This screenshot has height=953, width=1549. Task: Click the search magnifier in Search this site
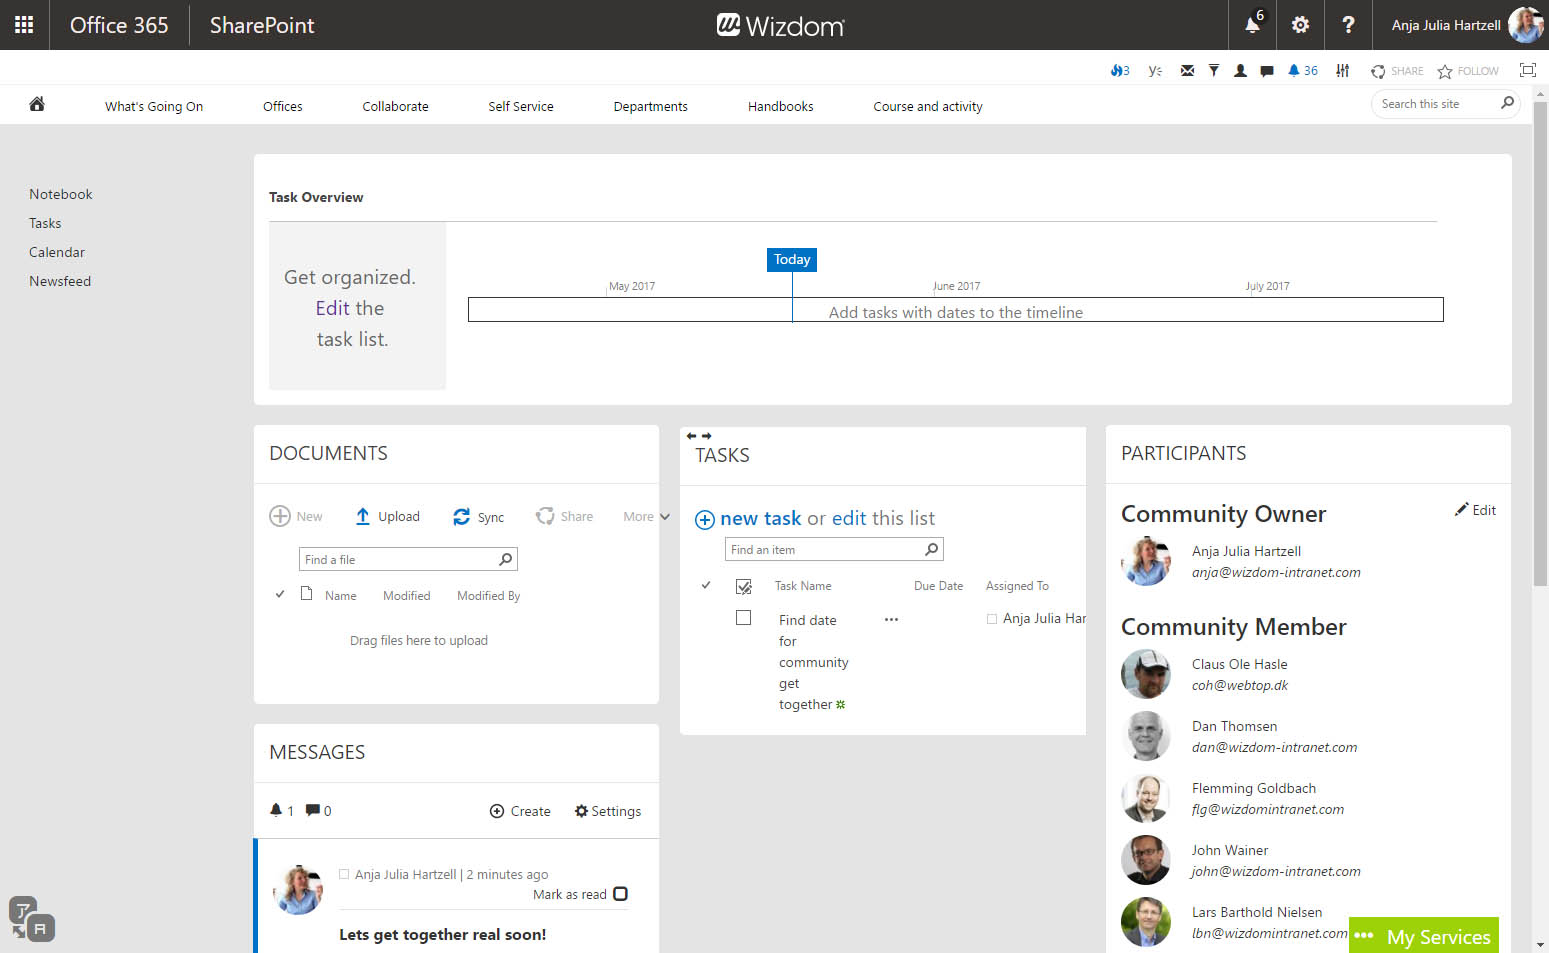[1507, 103]
